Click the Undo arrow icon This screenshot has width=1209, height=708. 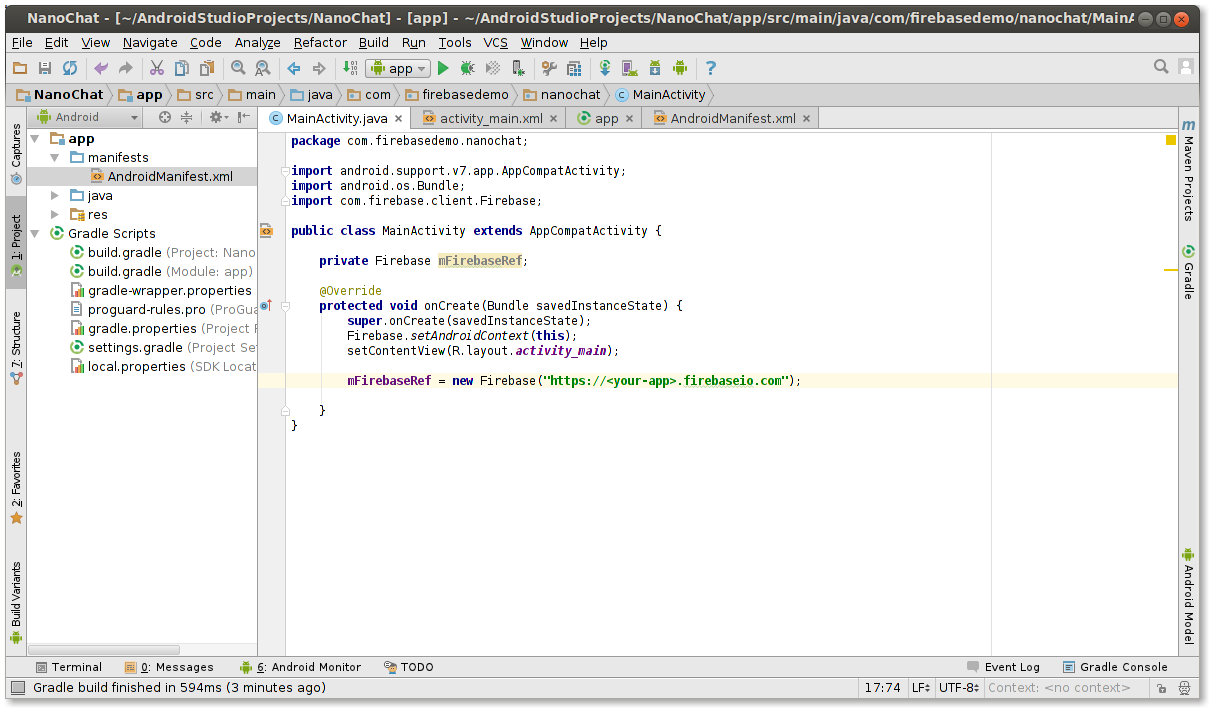[100, 68]
